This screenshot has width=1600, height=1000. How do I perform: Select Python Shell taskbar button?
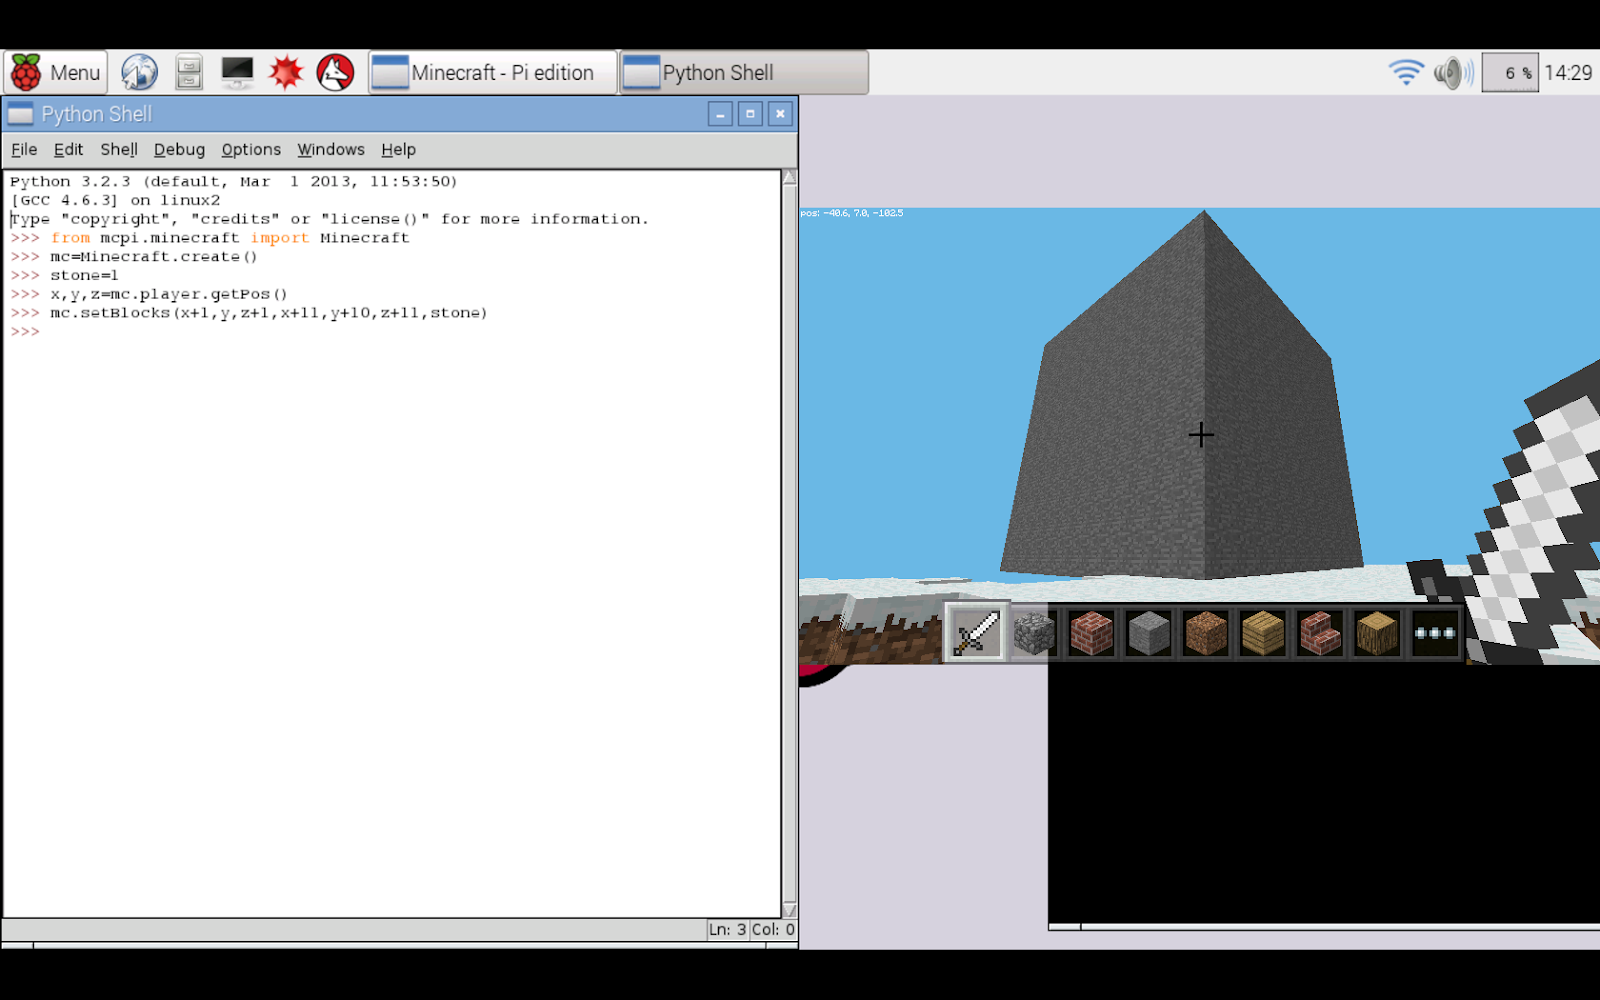coord(744,73)
